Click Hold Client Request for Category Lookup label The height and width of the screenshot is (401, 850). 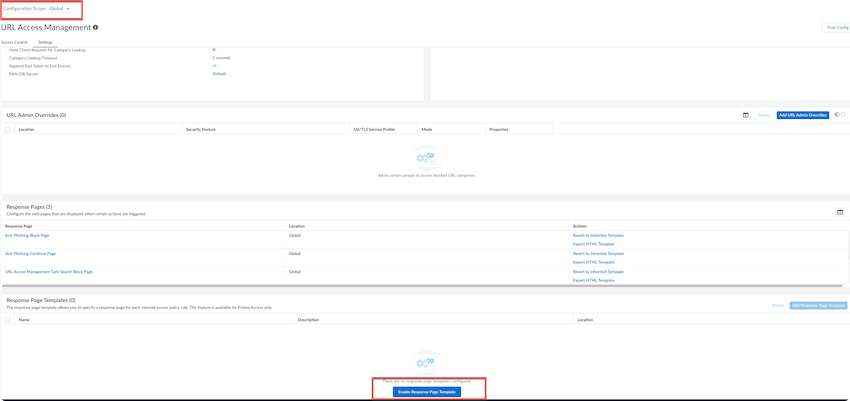[47, 50]
